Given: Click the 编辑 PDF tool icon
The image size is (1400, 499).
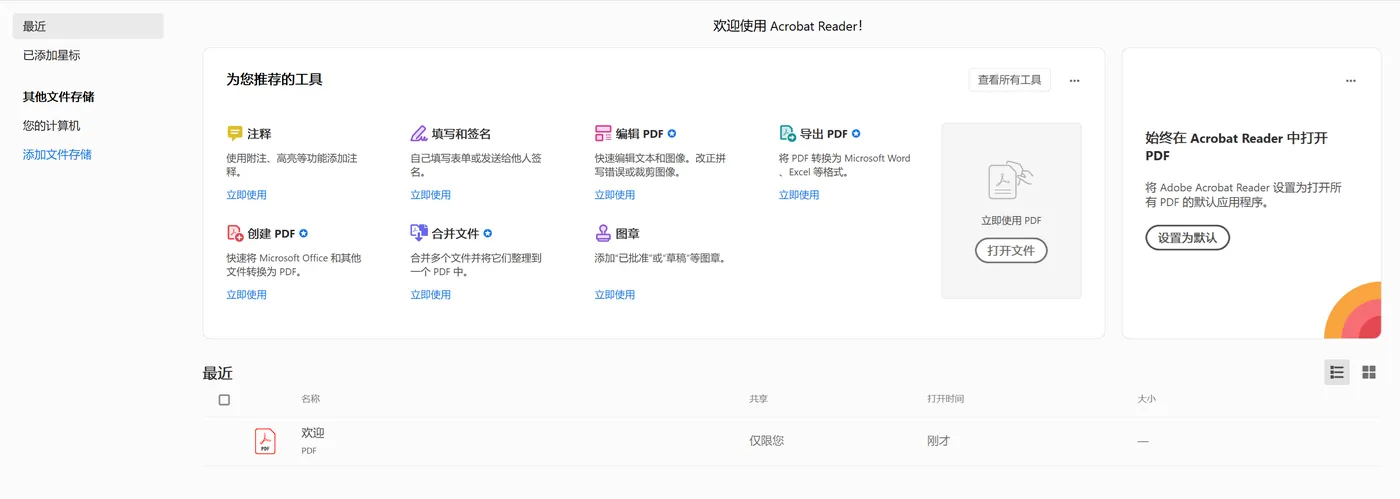Looking at the screenshot, I should click(x=603, y=133).
